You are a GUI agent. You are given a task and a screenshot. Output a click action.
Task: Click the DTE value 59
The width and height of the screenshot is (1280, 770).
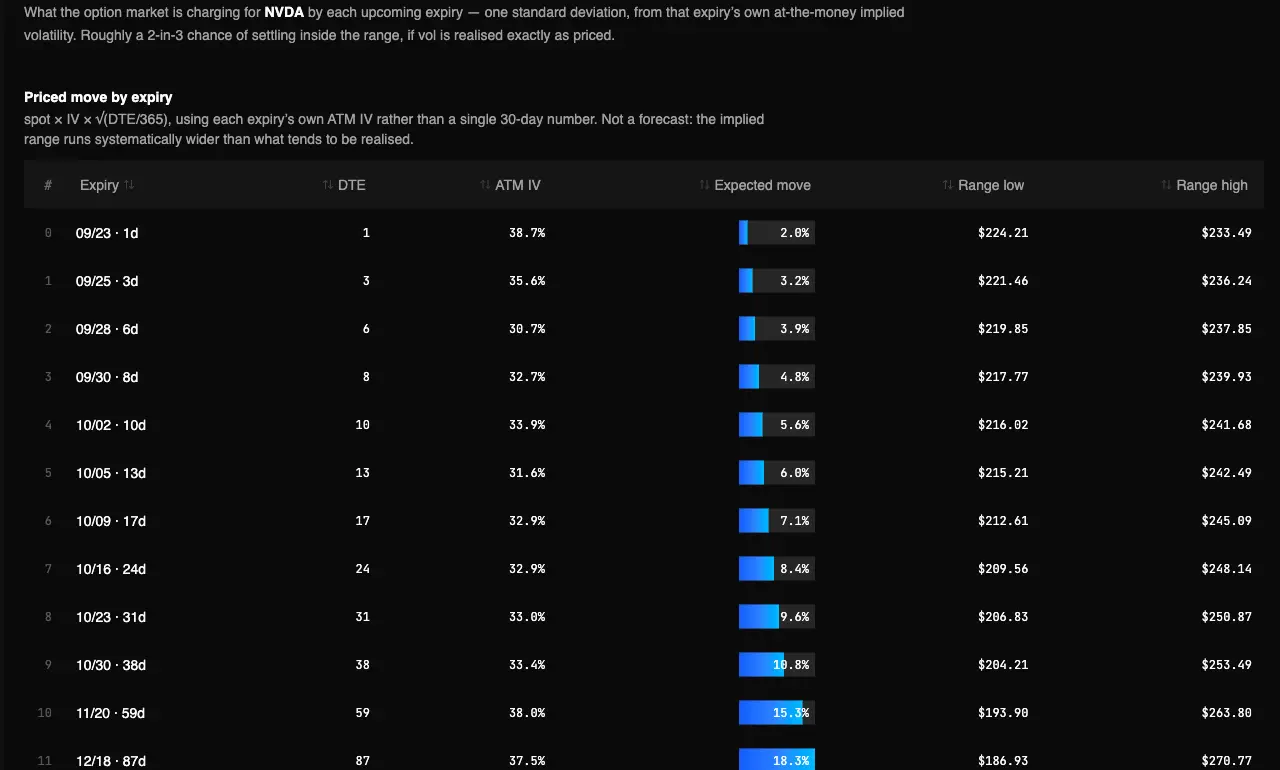click(x=362, y=713)
